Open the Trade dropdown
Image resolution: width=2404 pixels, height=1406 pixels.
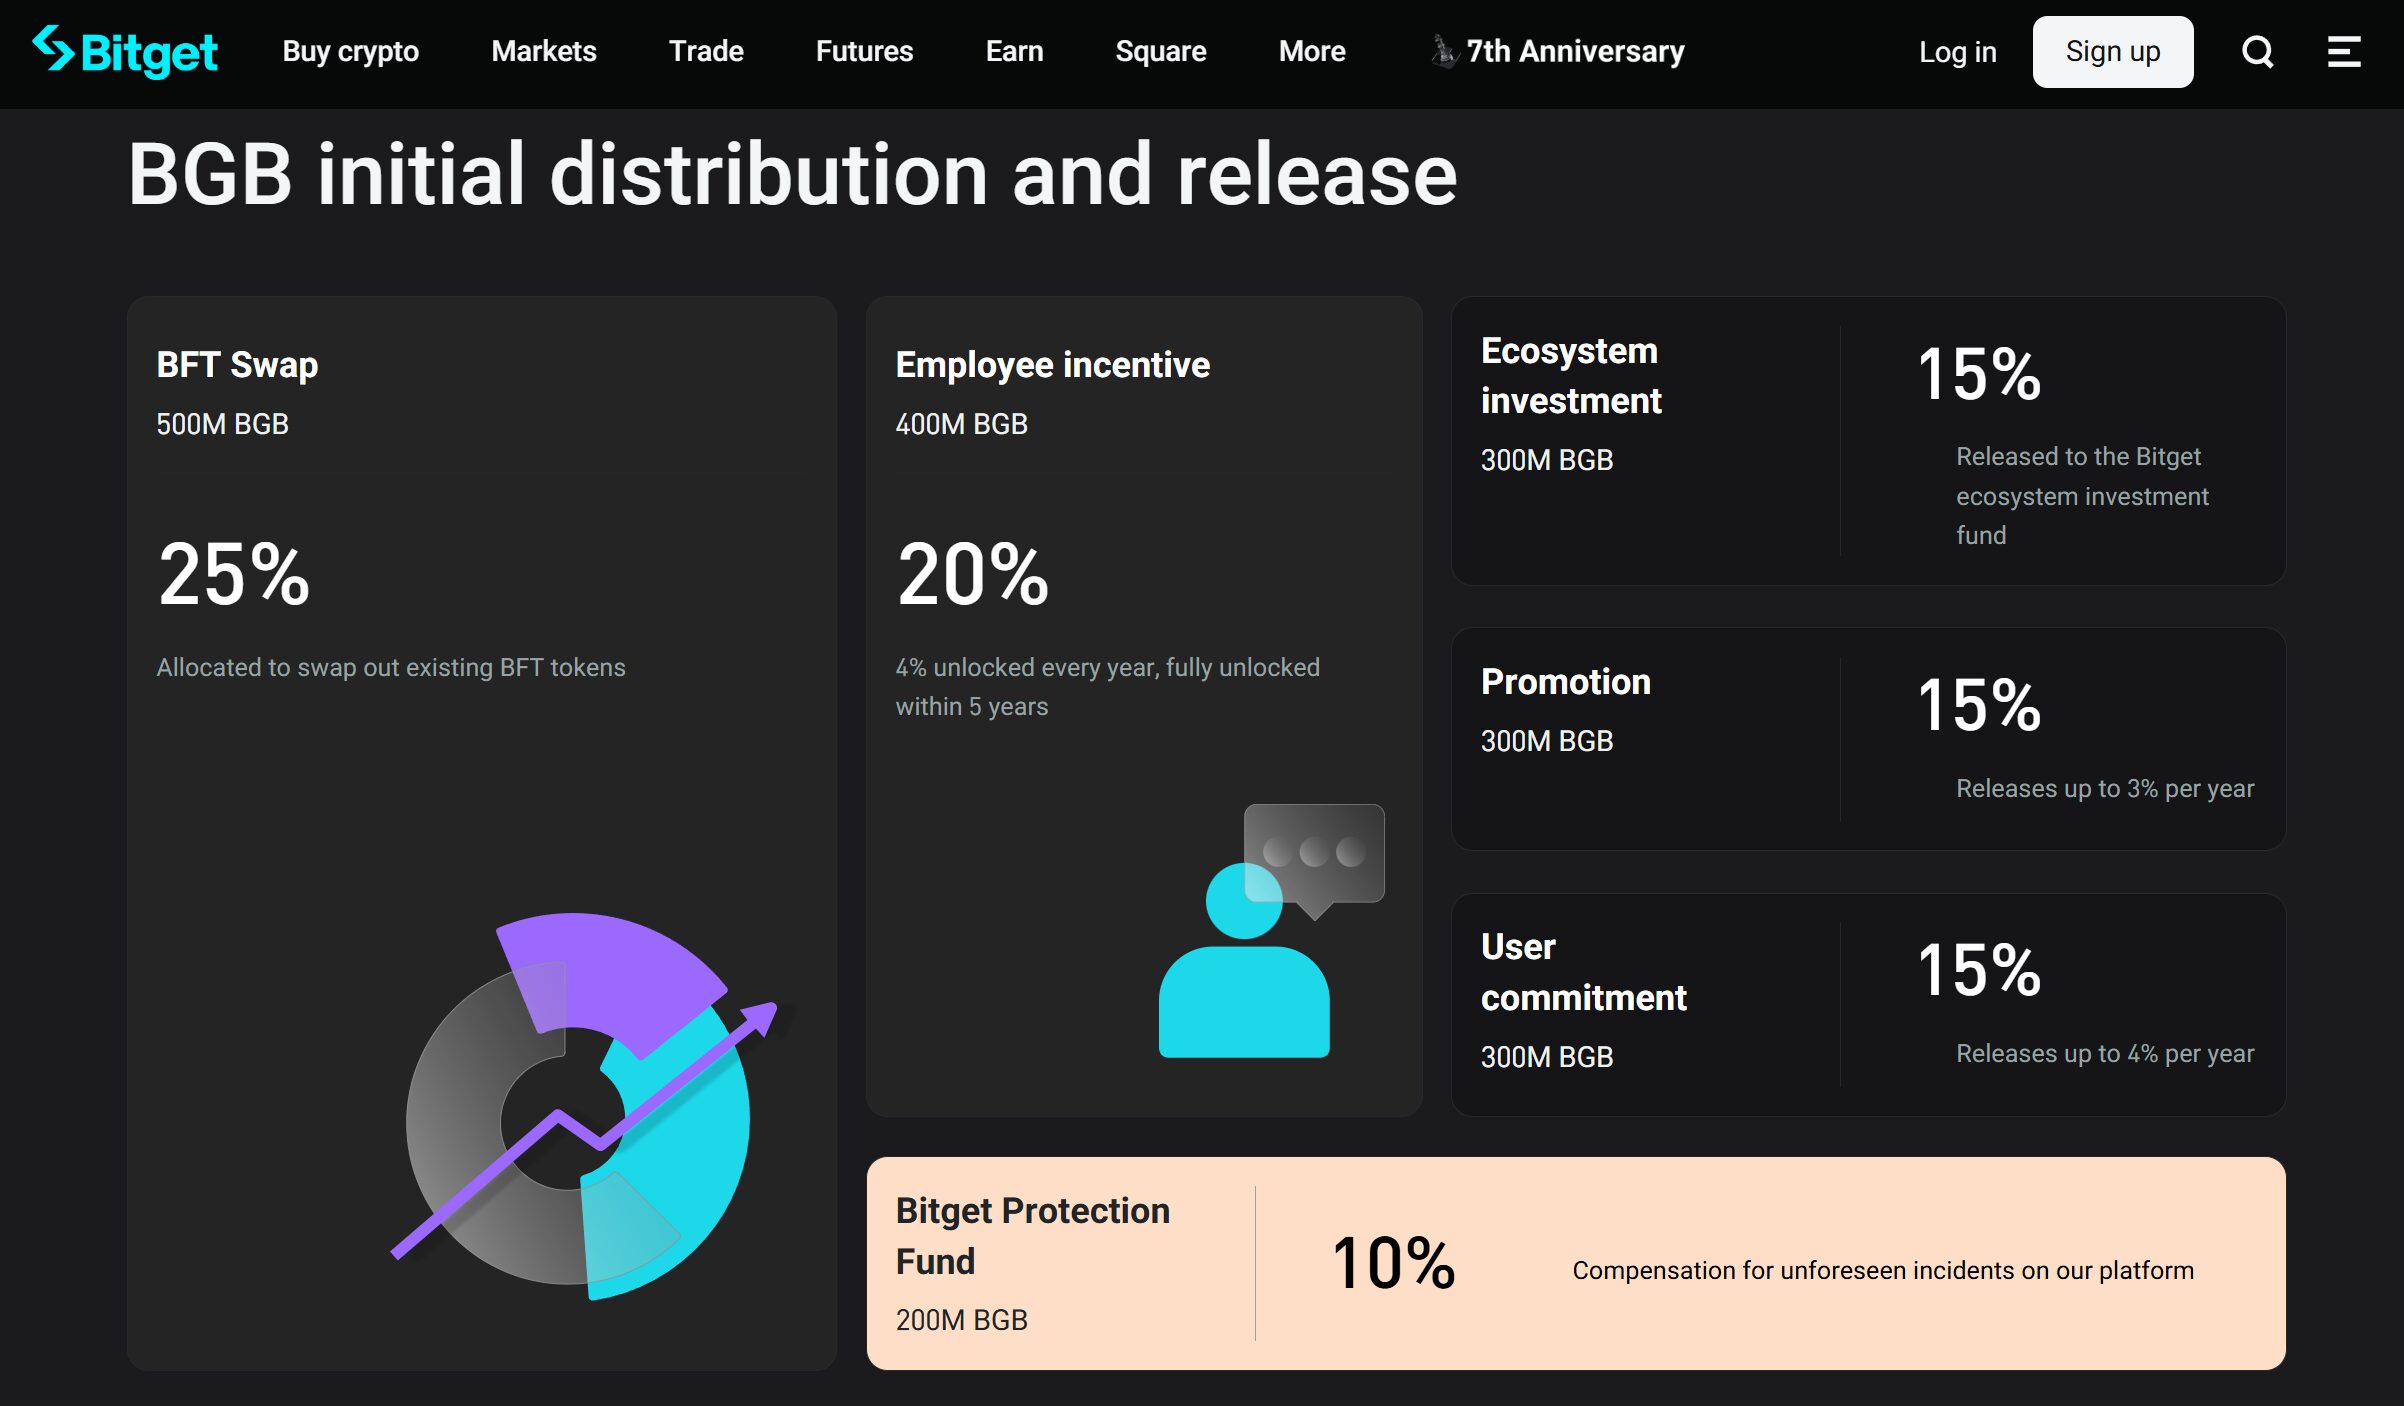pos(705,51)
